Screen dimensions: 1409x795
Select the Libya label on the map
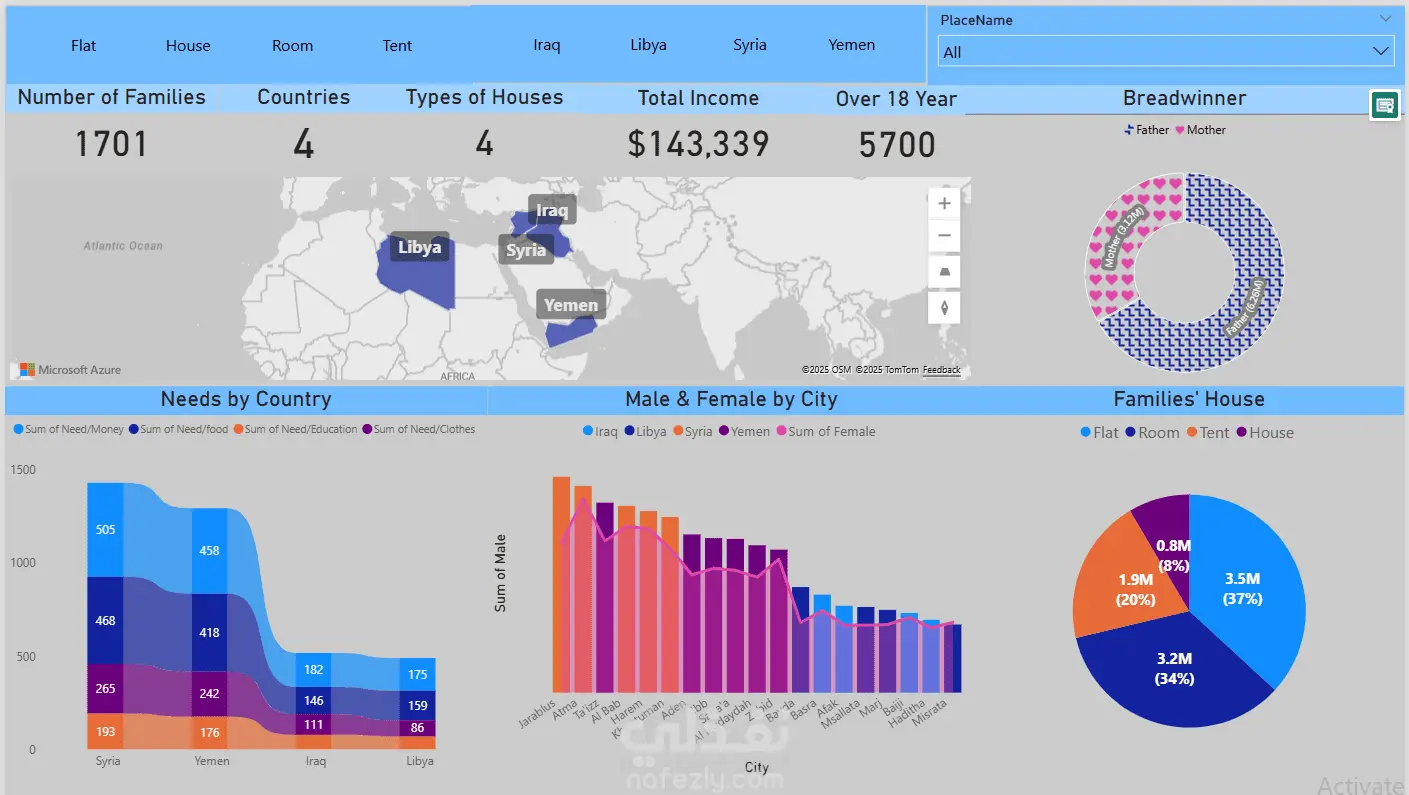point(420,248)
